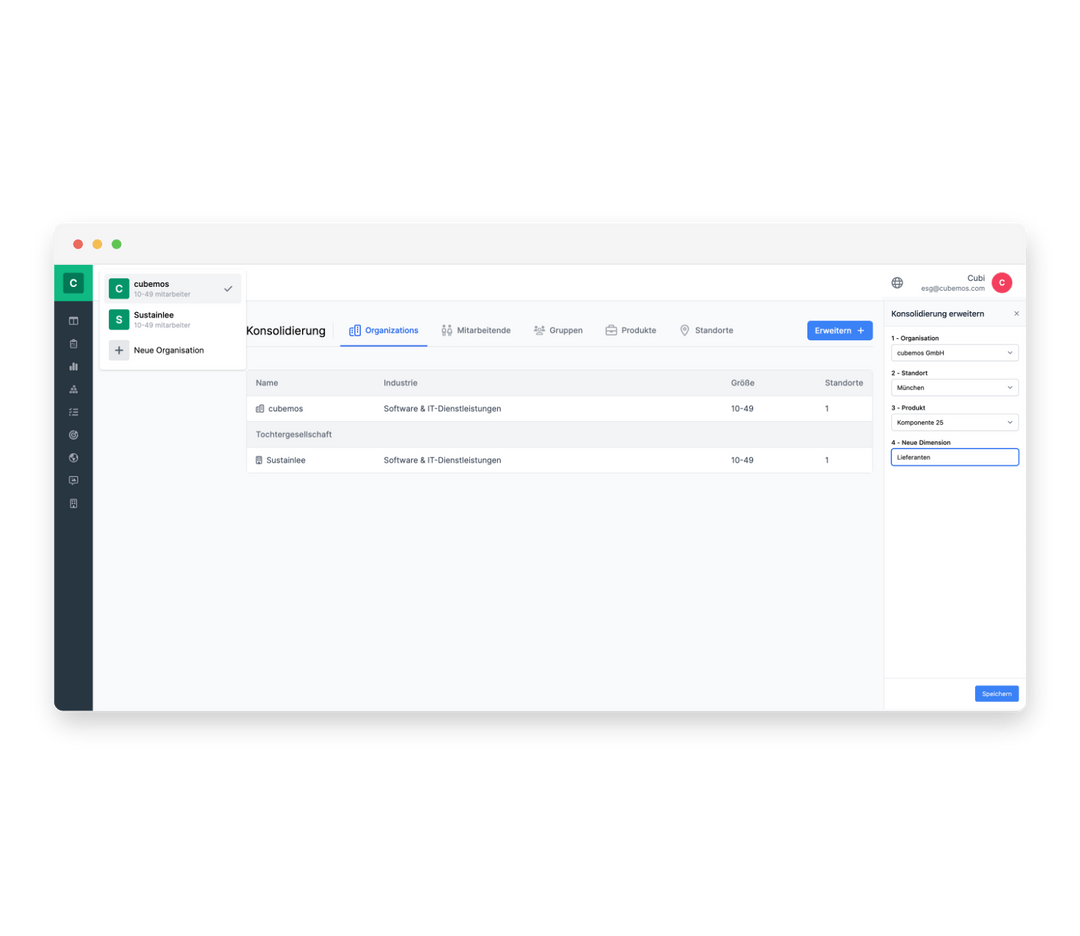1080x936 pixels.
Task: Click the red Cubi avatar circle
Action: click(x=1001, y=282)
